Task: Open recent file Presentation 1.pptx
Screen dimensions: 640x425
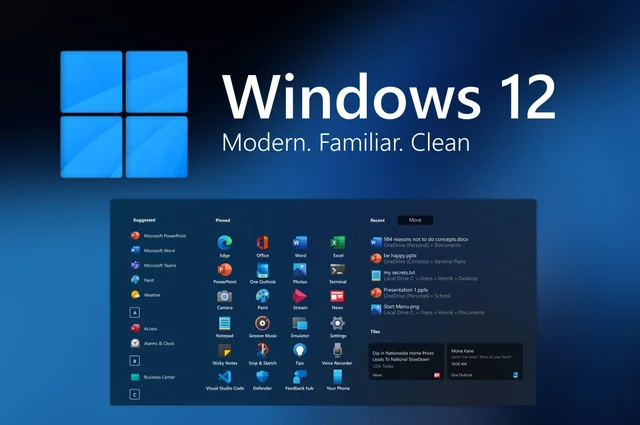Action: pos(410,293)
